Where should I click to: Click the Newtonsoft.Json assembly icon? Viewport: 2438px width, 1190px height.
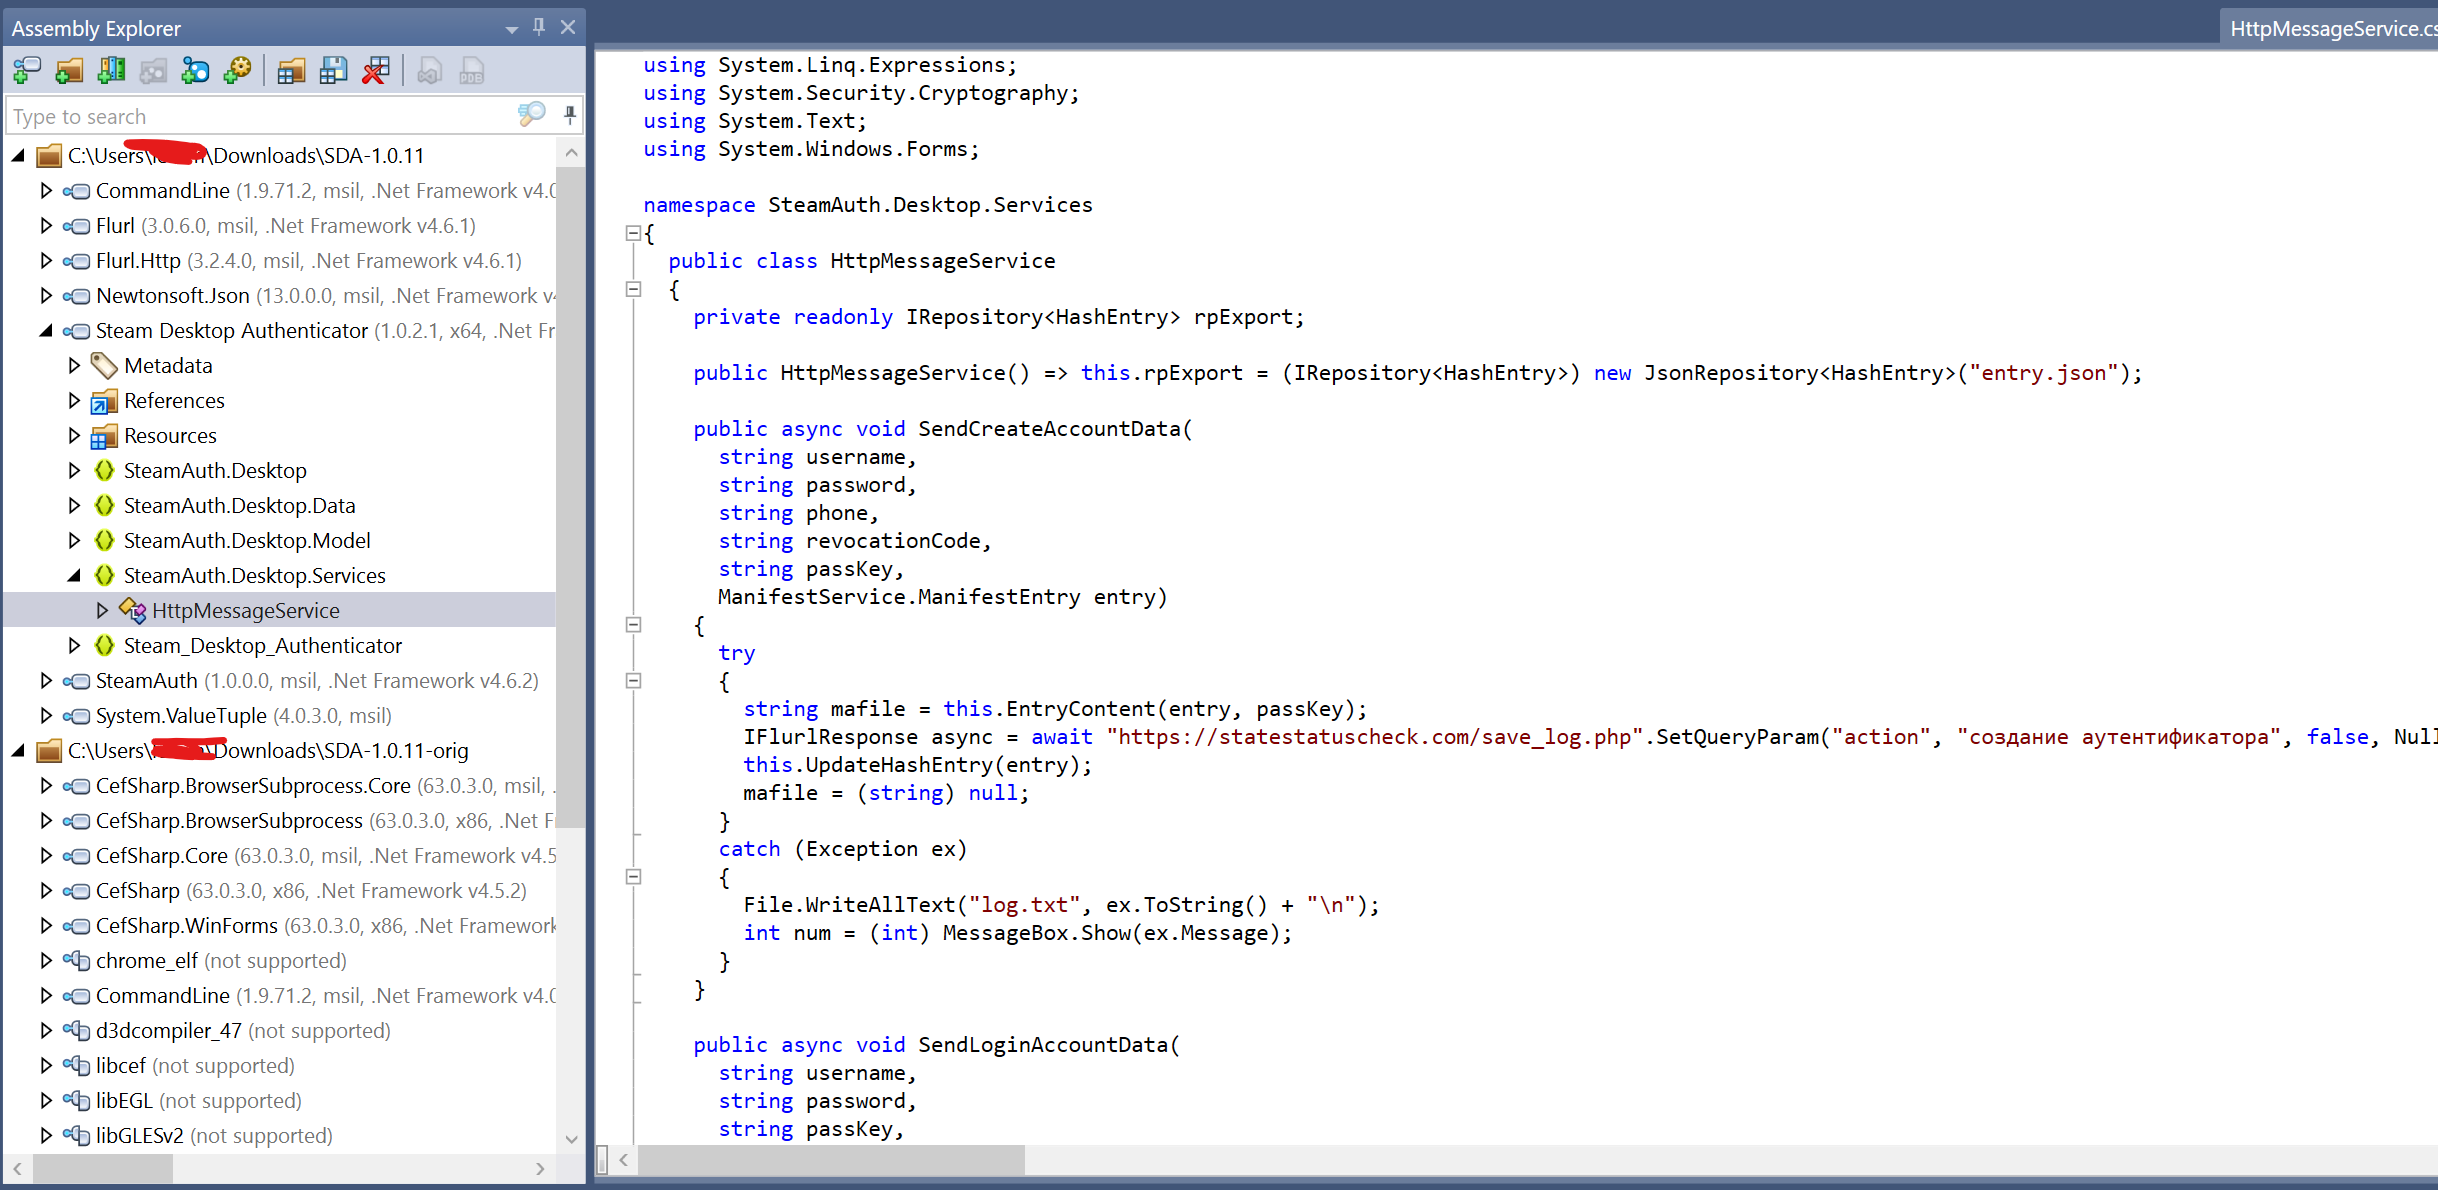pyautogui.click(x=76, y=296)
